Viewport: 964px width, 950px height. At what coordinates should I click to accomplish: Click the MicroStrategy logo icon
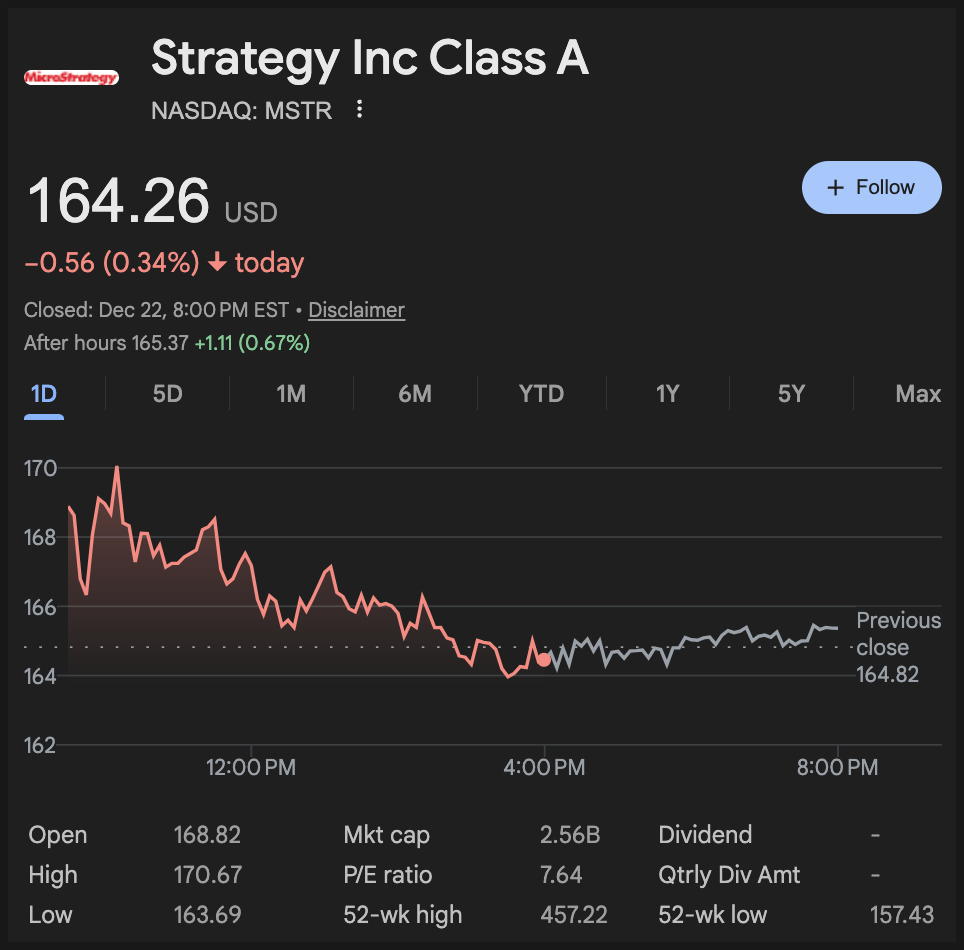tap(71, 77)
